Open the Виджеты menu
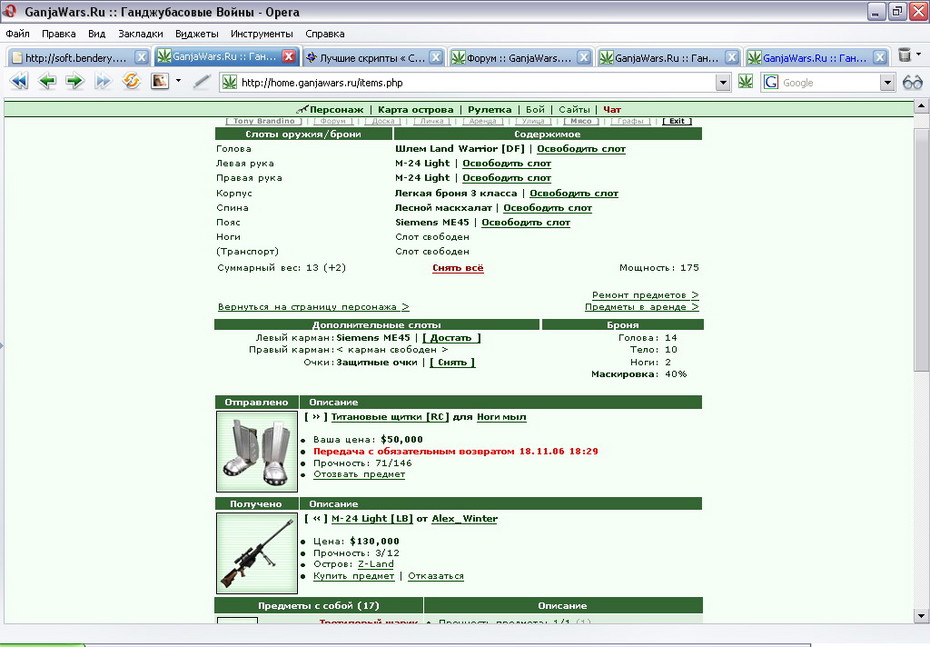Viewport: 930px width, 647px height. coord(196,34)
